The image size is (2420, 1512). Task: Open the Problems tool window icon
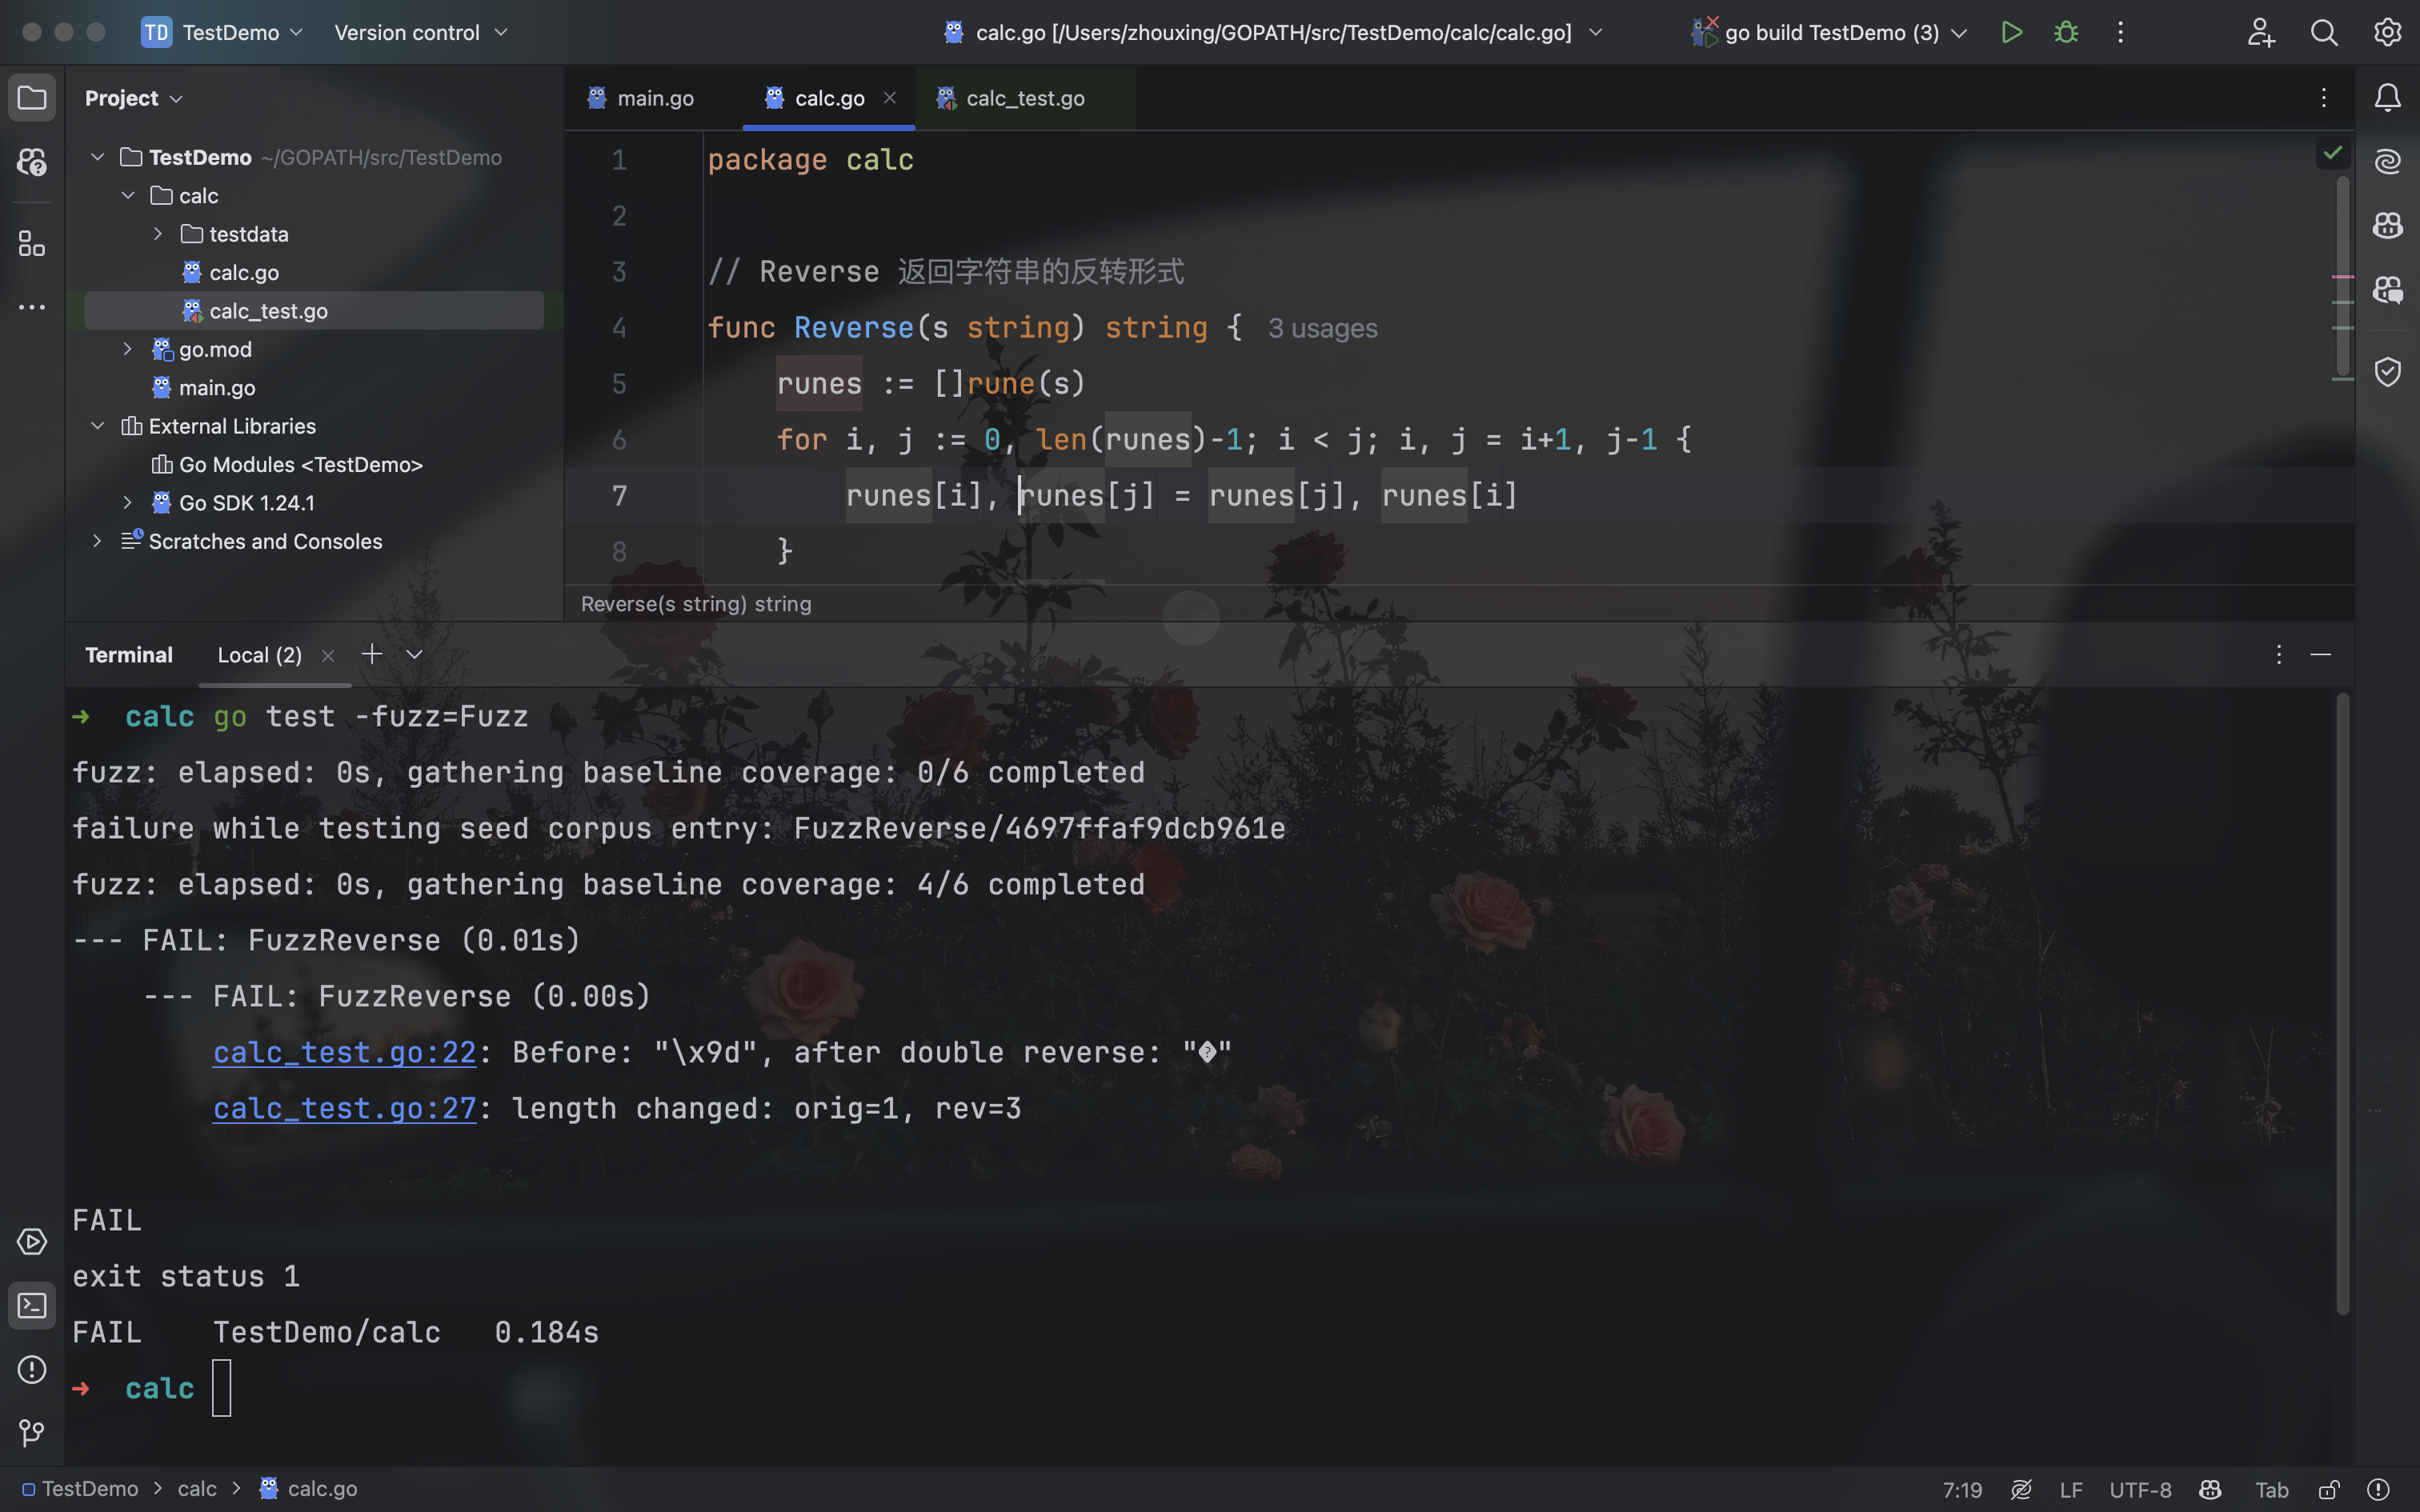point(32,1369)
